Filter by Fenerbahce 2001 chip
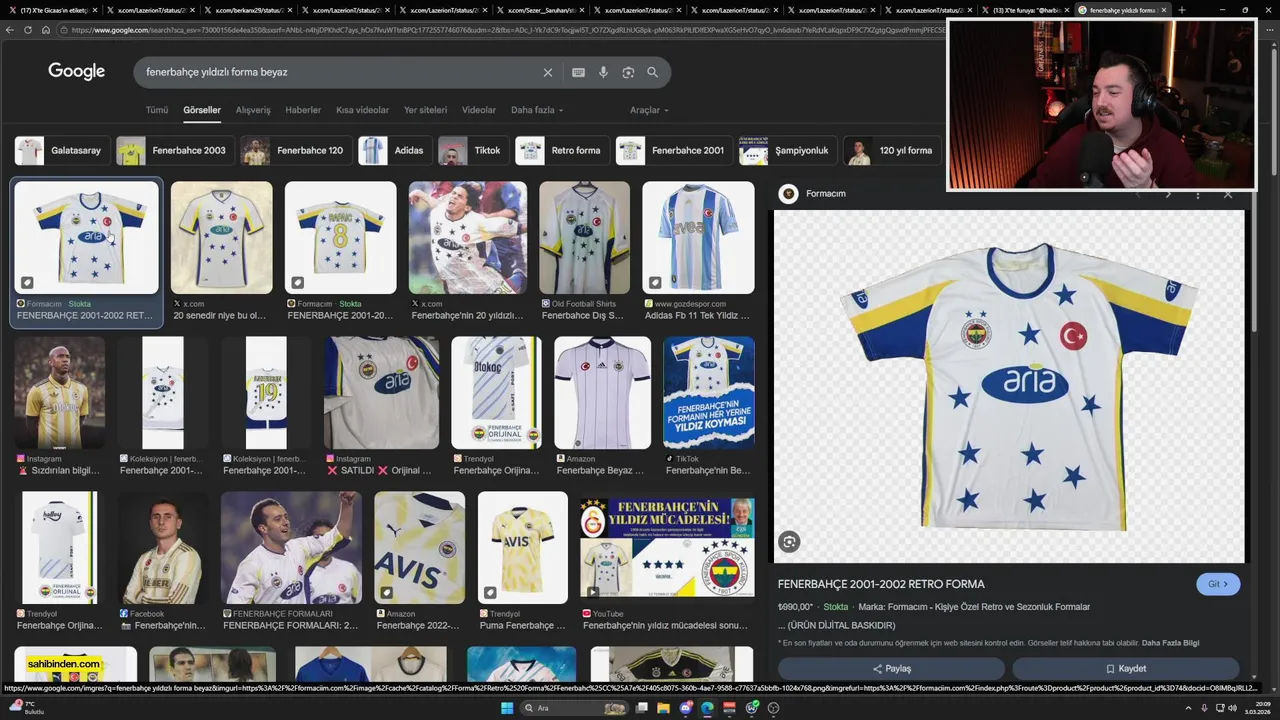This screenshot has height=720, width=1280. pyautogui.click(x=674, y=151)
